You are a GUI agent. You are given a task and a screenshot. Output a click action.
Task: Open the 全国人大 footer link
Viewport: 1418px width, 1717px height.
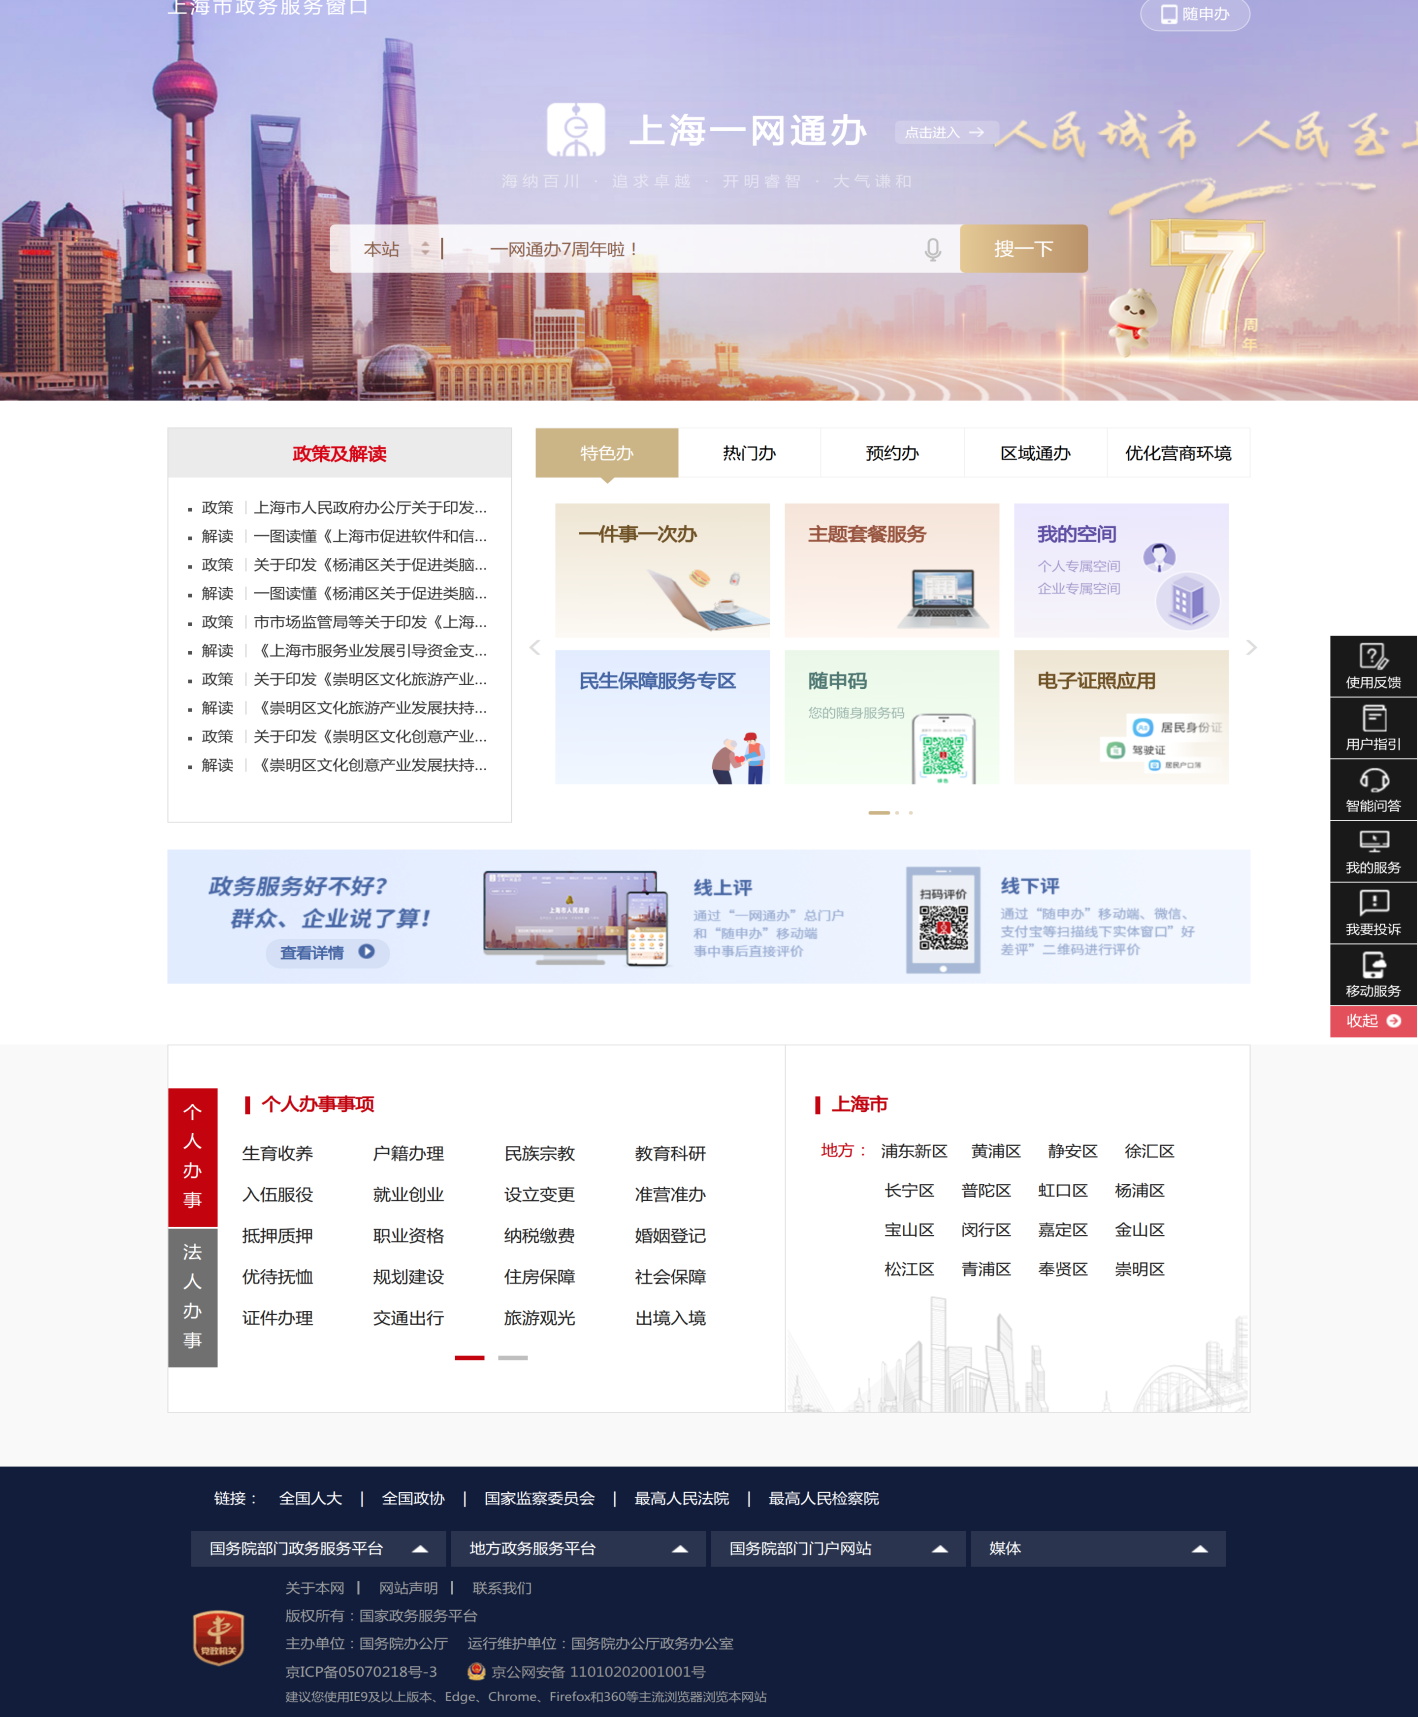point(311,1498)
